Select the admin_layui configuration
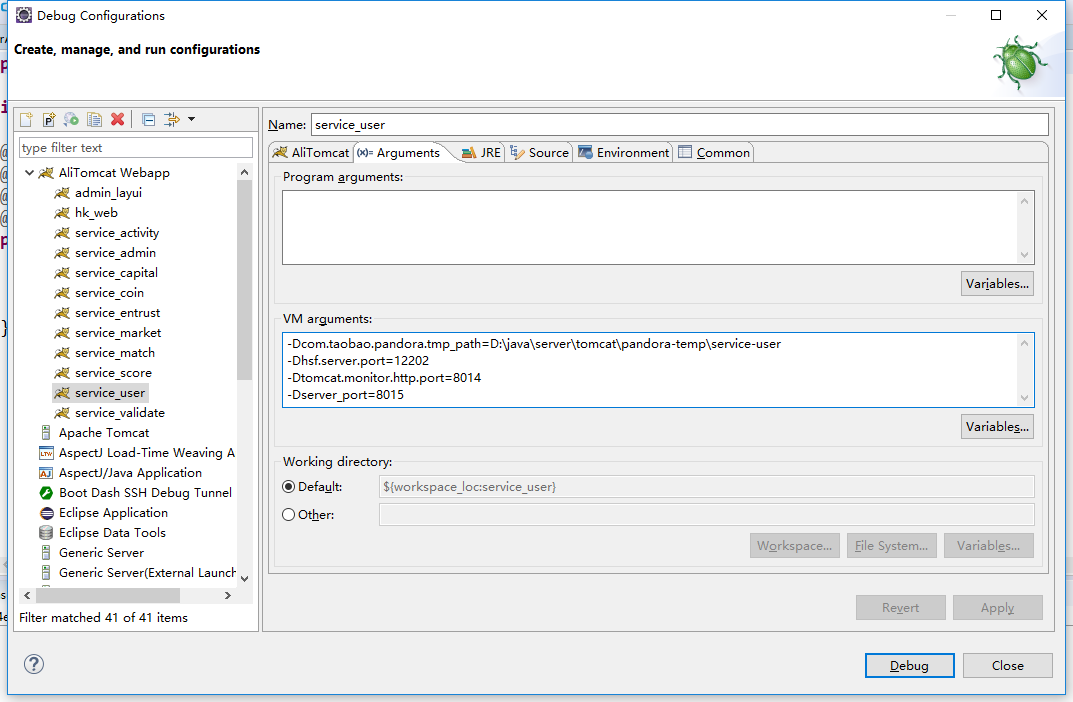This screenshot has height=702, width=1073. [108, 193]
